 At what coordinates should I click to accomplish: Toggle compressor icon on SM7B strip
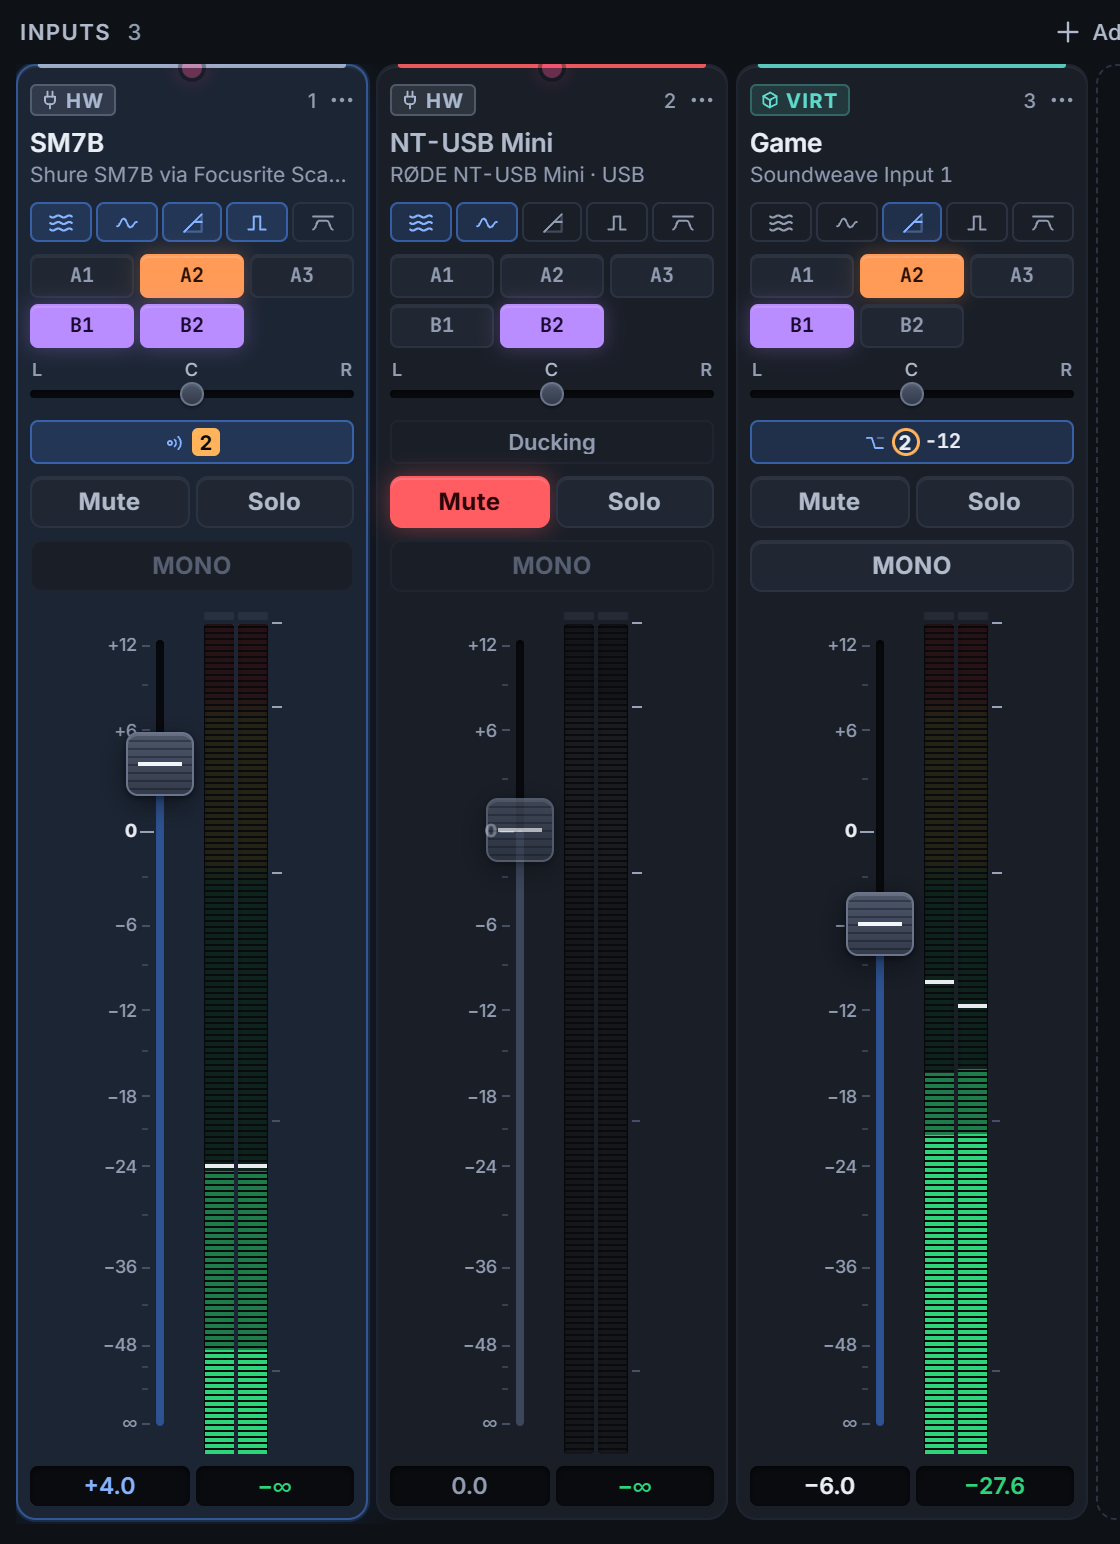click(x=192, y=222)
